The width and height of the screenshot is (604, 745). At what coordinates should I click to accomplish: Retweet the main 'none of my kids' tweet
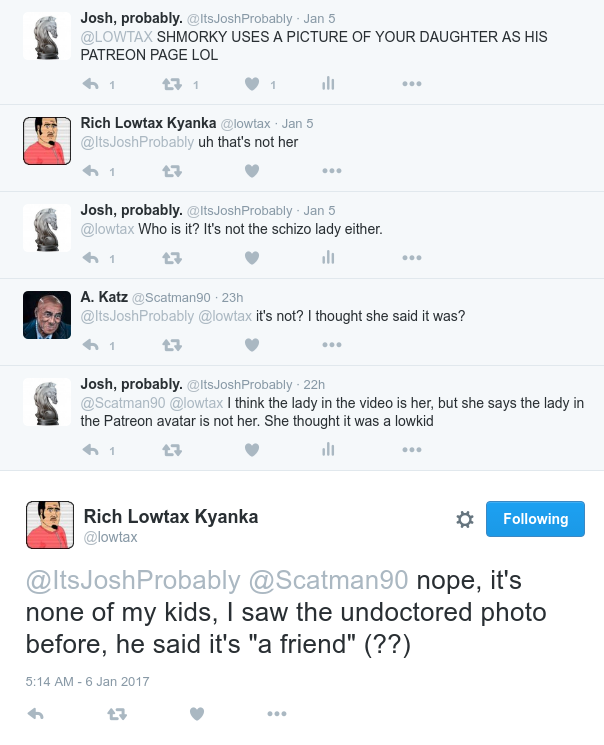tap(117, 714)
